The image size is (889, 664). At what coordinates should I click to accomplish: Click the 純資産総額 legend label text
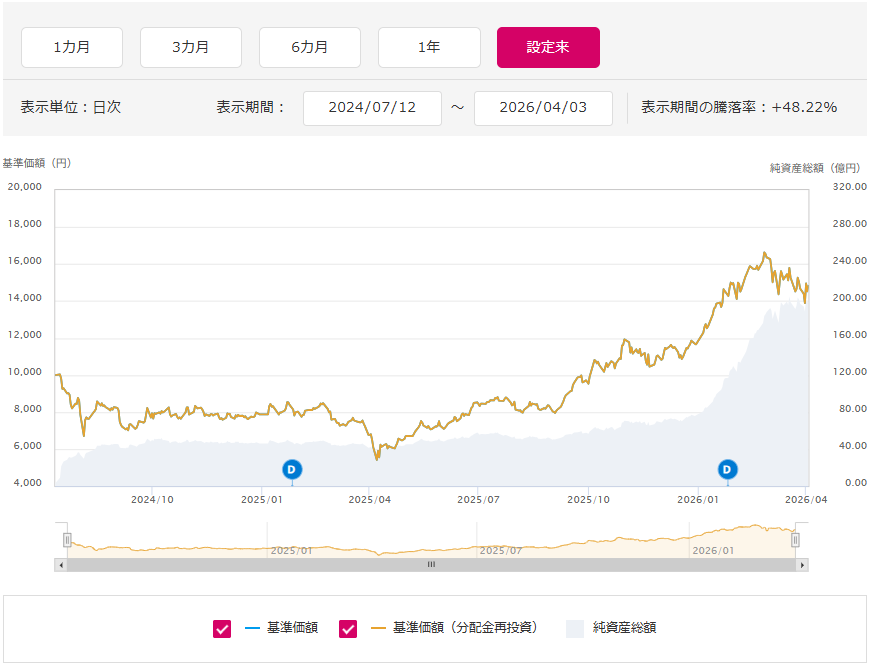click(624, 628)
